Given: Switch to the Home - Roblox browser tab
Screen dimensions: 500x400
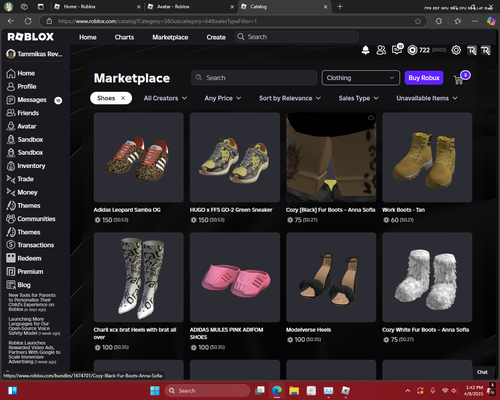Looking at the screenshot, I should point(97,7).
